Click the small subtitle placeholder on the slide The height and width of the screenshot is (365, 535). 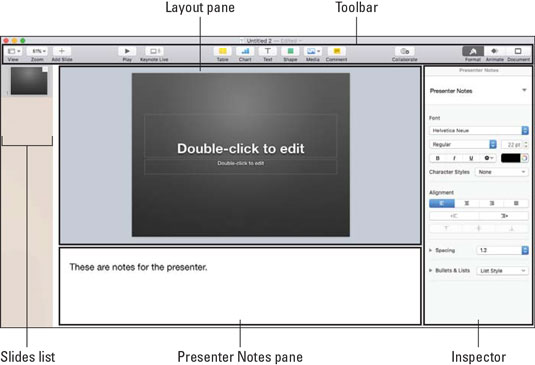(241, 163)
